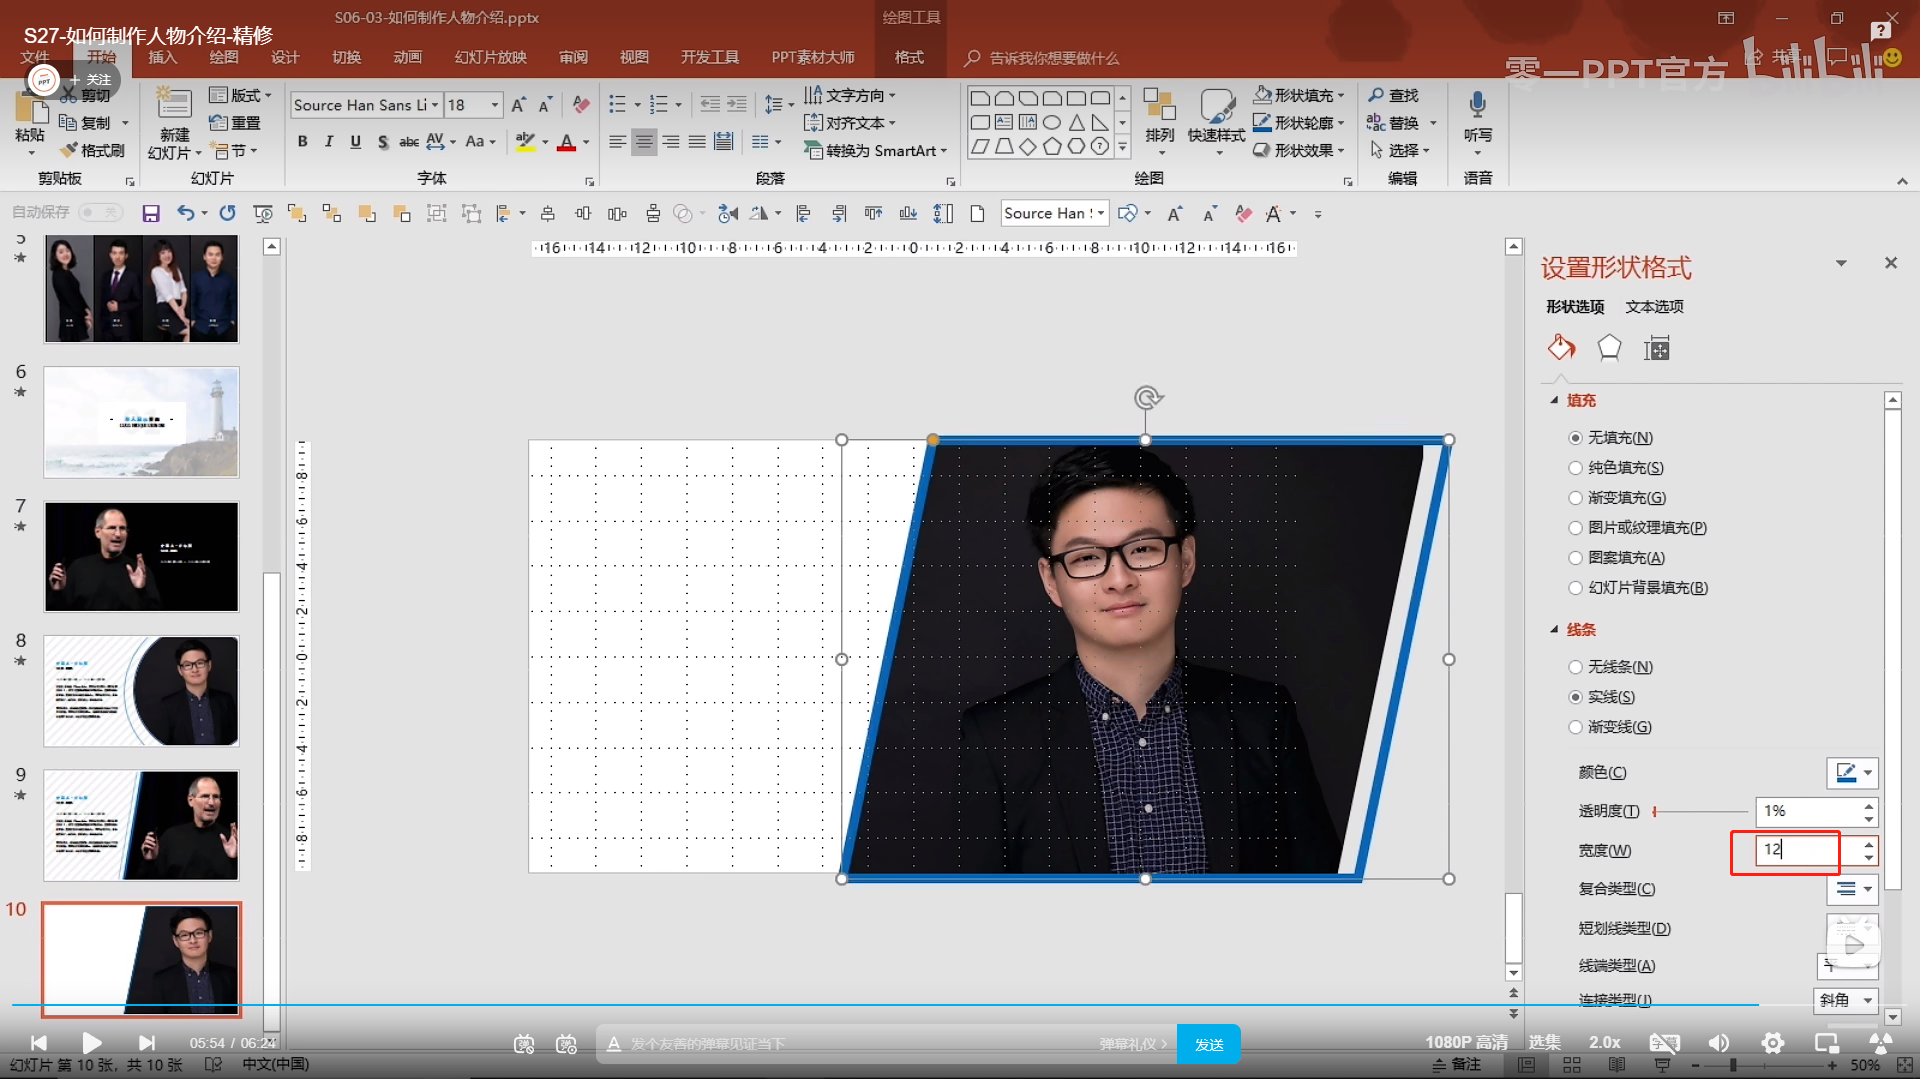Viewport: 1920px width, 1079px height.
Task: Click the 2.0x playback speed button
Action: click(1605, 1043)
